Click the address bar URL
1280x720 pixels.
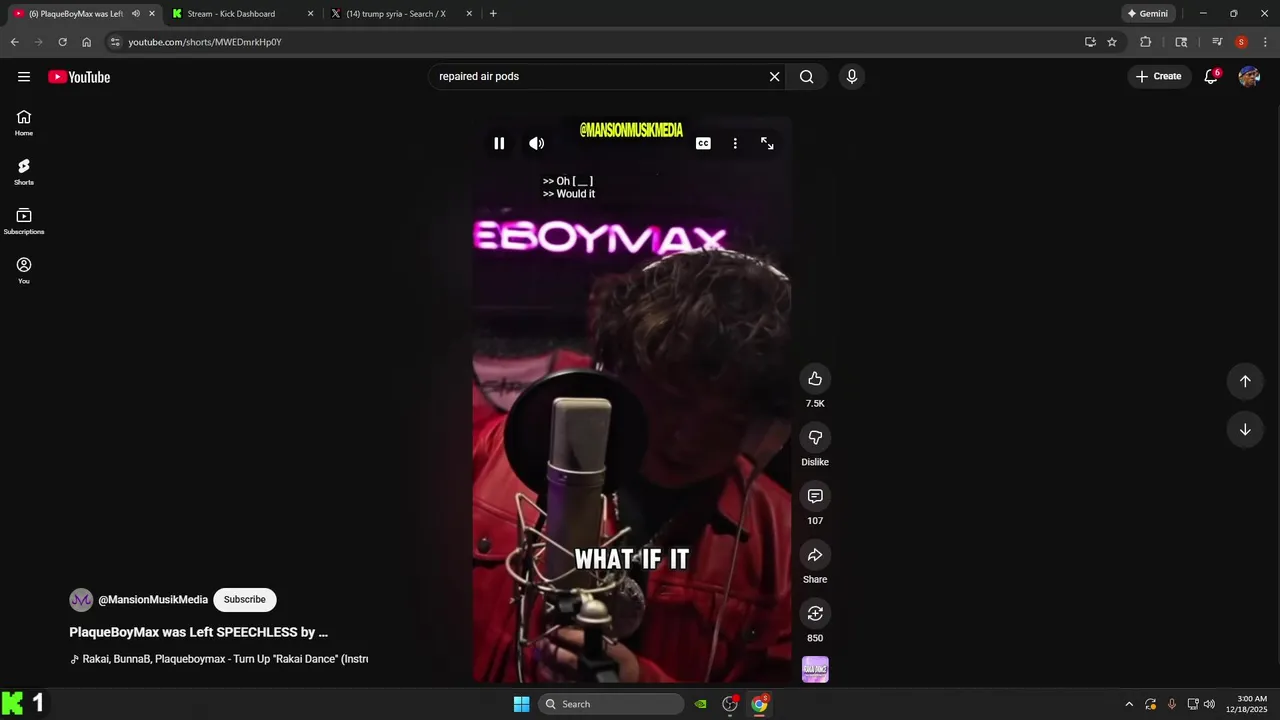(x=205, y=42)
